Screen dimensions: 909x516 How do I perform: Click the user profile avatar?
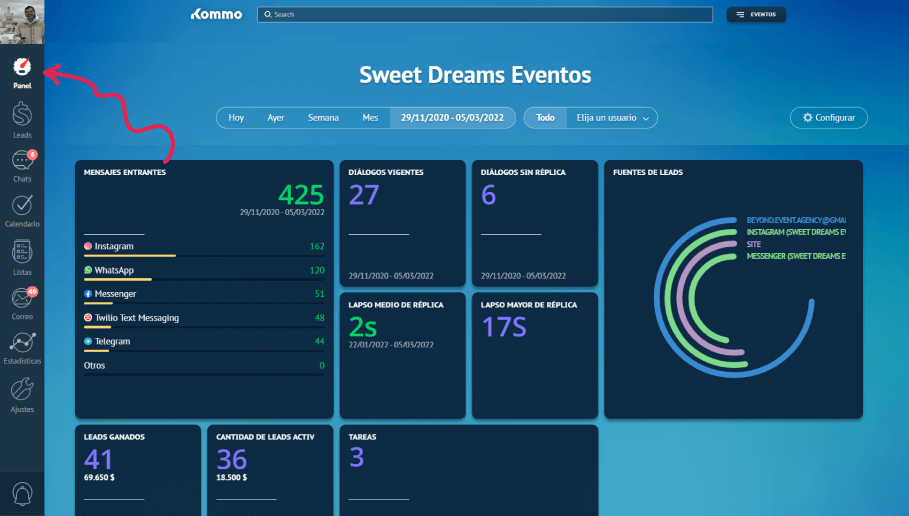pos(22,21)
